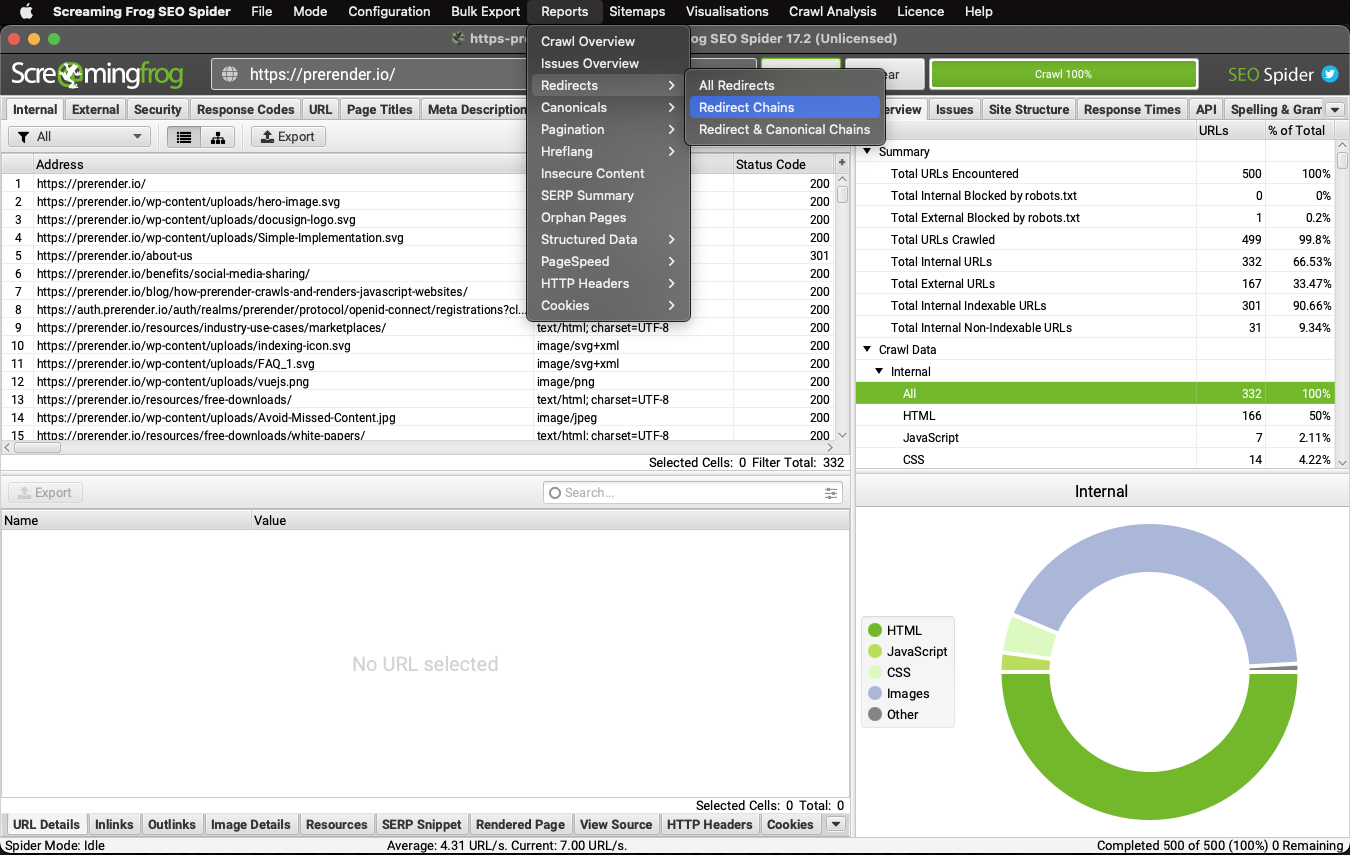
Task: Open the Visualisations menu
Action: tap(727, 12)
